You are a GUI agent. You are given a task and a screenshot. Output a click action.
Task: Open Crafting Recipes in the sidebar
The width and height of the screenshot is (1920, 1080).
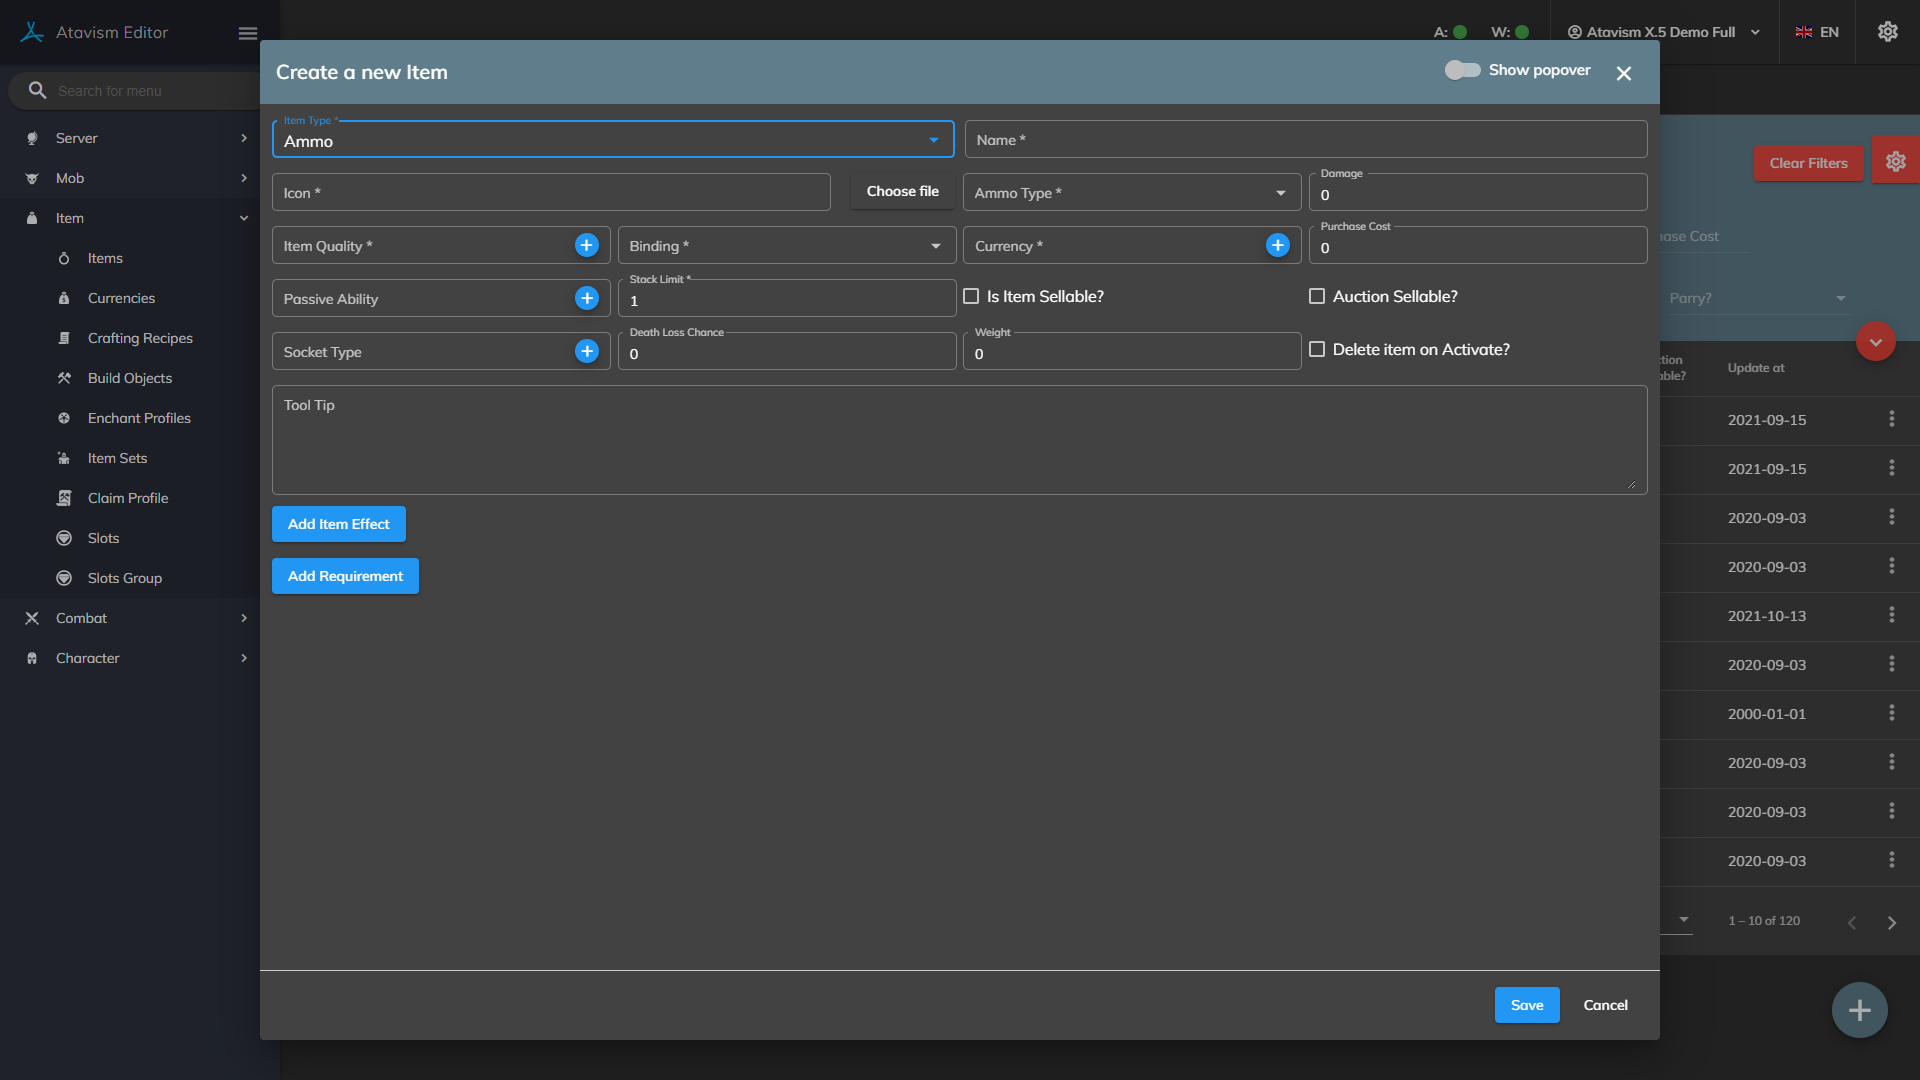coord(140,338)
